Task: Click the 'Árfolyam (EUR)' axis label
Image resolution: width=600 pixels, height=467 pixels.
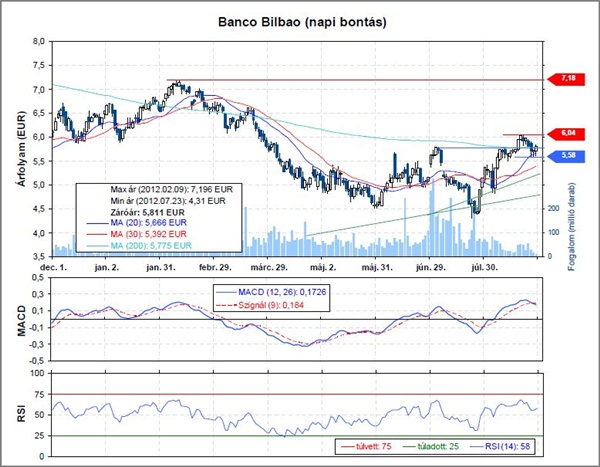Action: pos(22,149)
